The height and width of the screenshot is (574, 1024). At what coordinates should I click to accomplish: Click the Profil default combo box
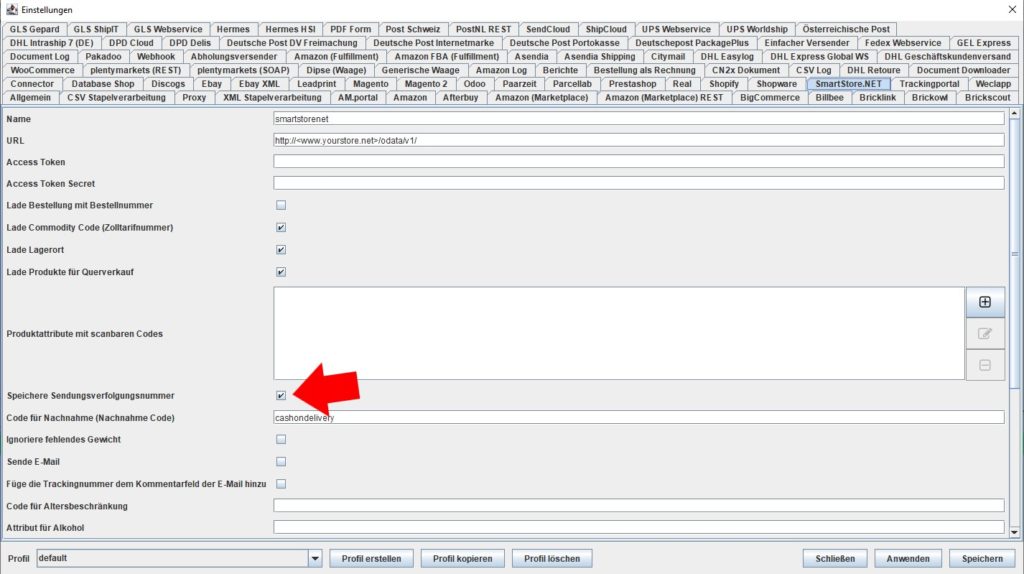click(x=179, y=558)
